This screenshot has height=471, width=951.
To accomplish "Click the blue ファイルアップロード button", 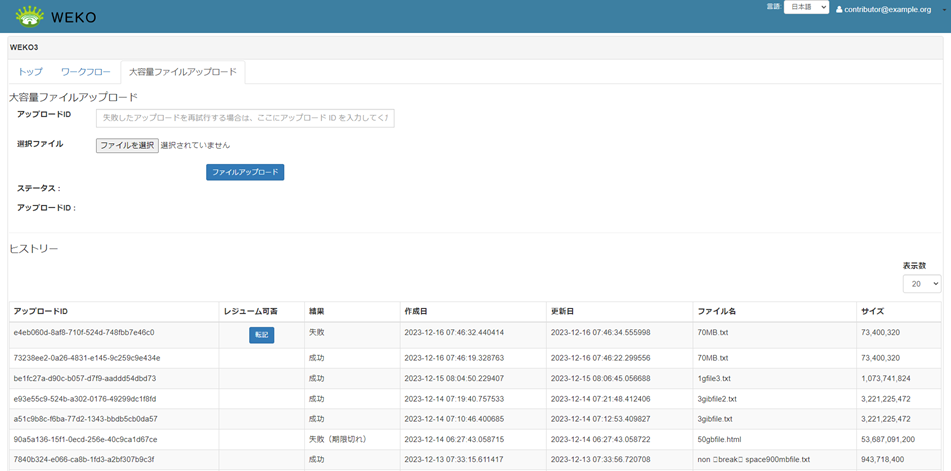I will [245, 172].
